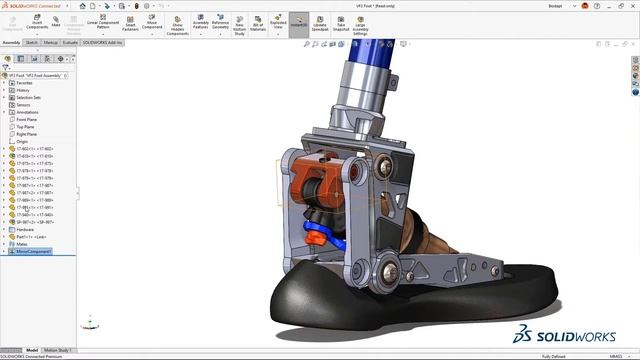The width and height of the screenshot is (640, 360).
Task: Expand the Hardware folder
Action: pos(4,229)
